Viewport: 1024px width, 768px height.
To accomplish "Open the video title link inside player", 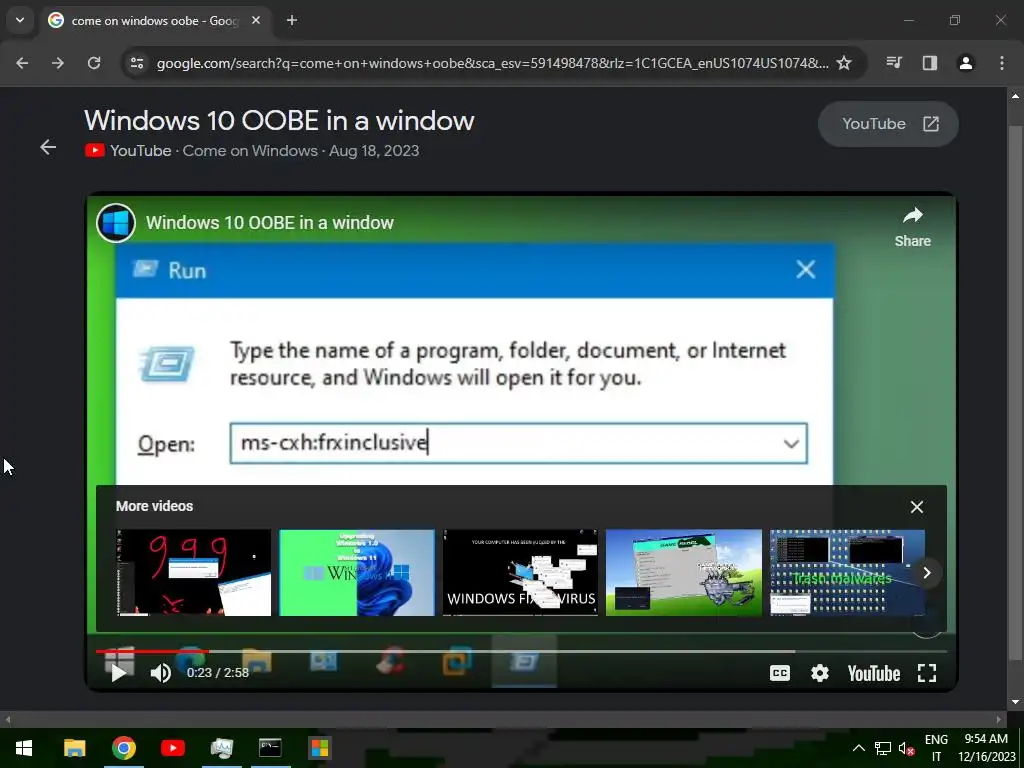I will (270, 223).
